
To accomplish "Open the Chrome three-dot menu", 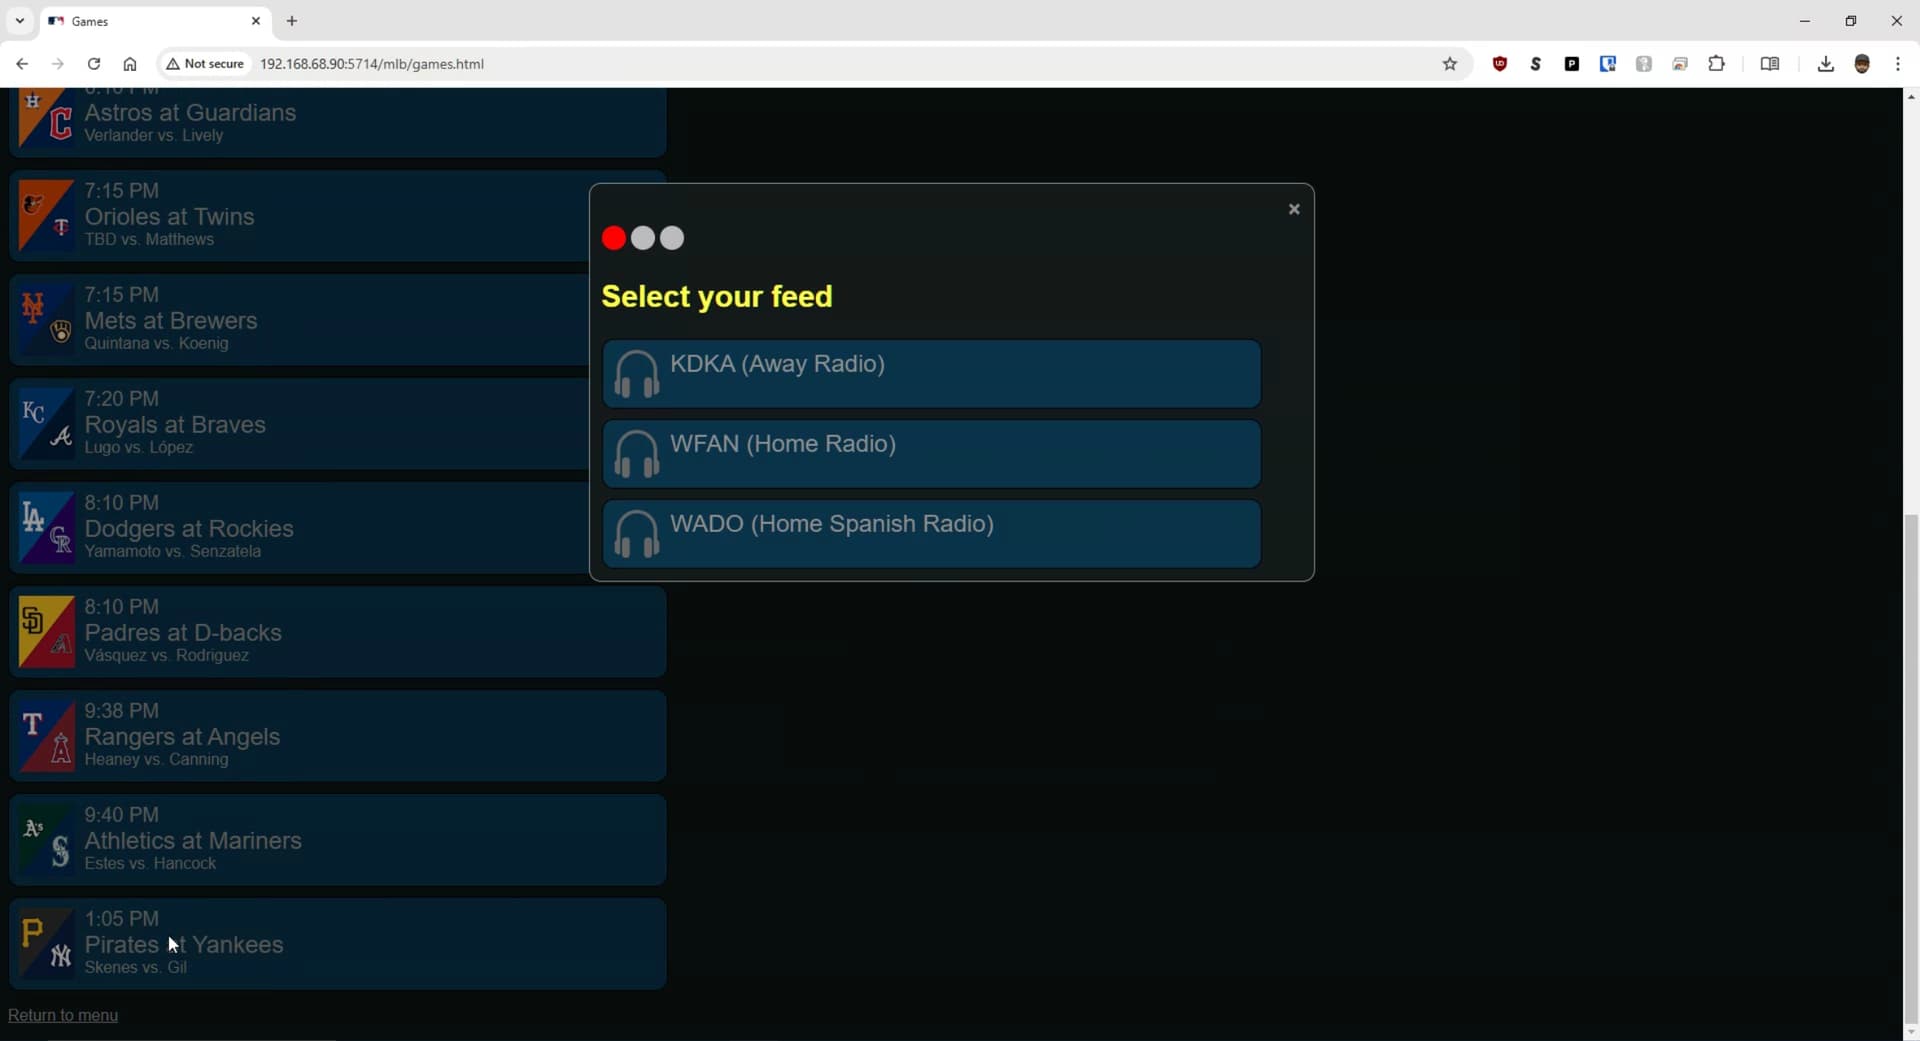I will [x=1897, y=64].
